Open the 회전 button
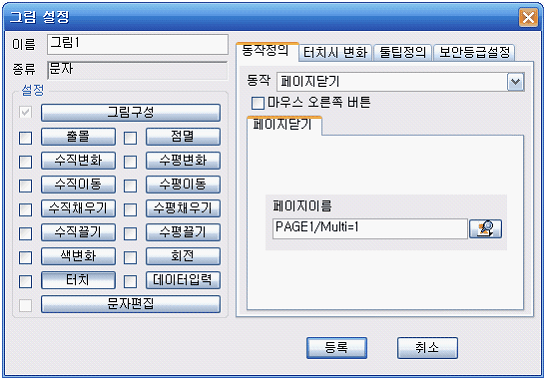 183,256
